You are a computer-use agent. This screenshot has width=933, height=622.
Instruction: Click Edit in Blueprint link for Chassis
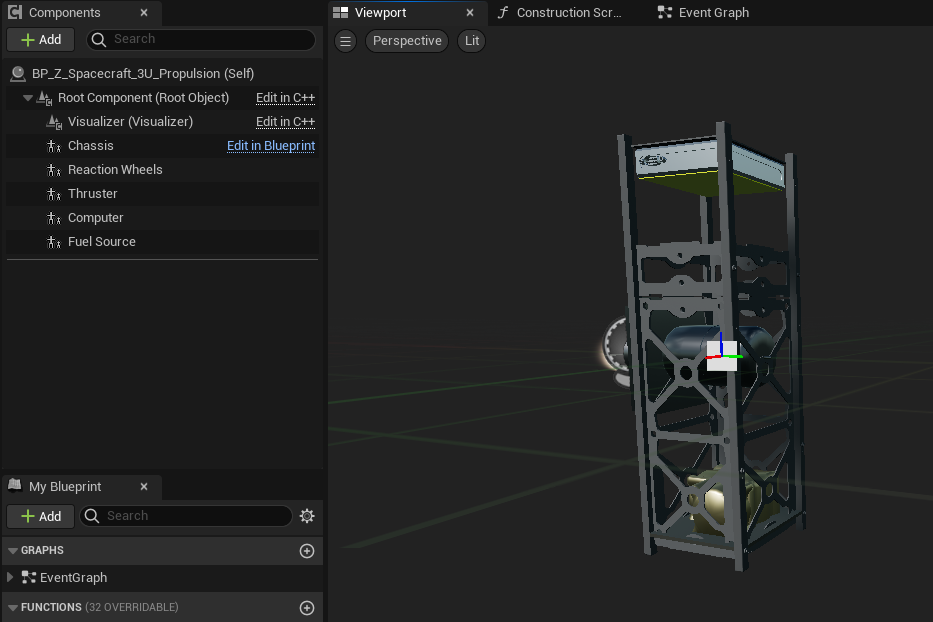[270, 146]
